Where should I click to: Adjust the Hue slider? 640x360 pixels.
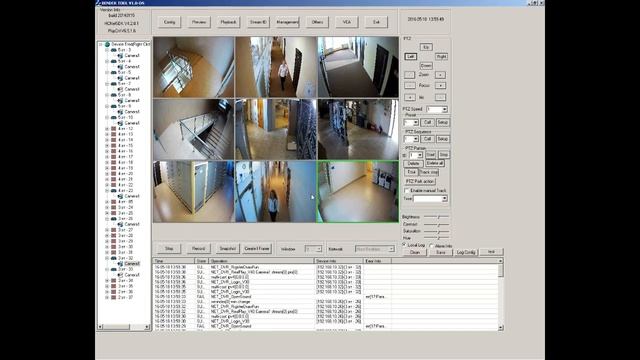coord(436,238)
